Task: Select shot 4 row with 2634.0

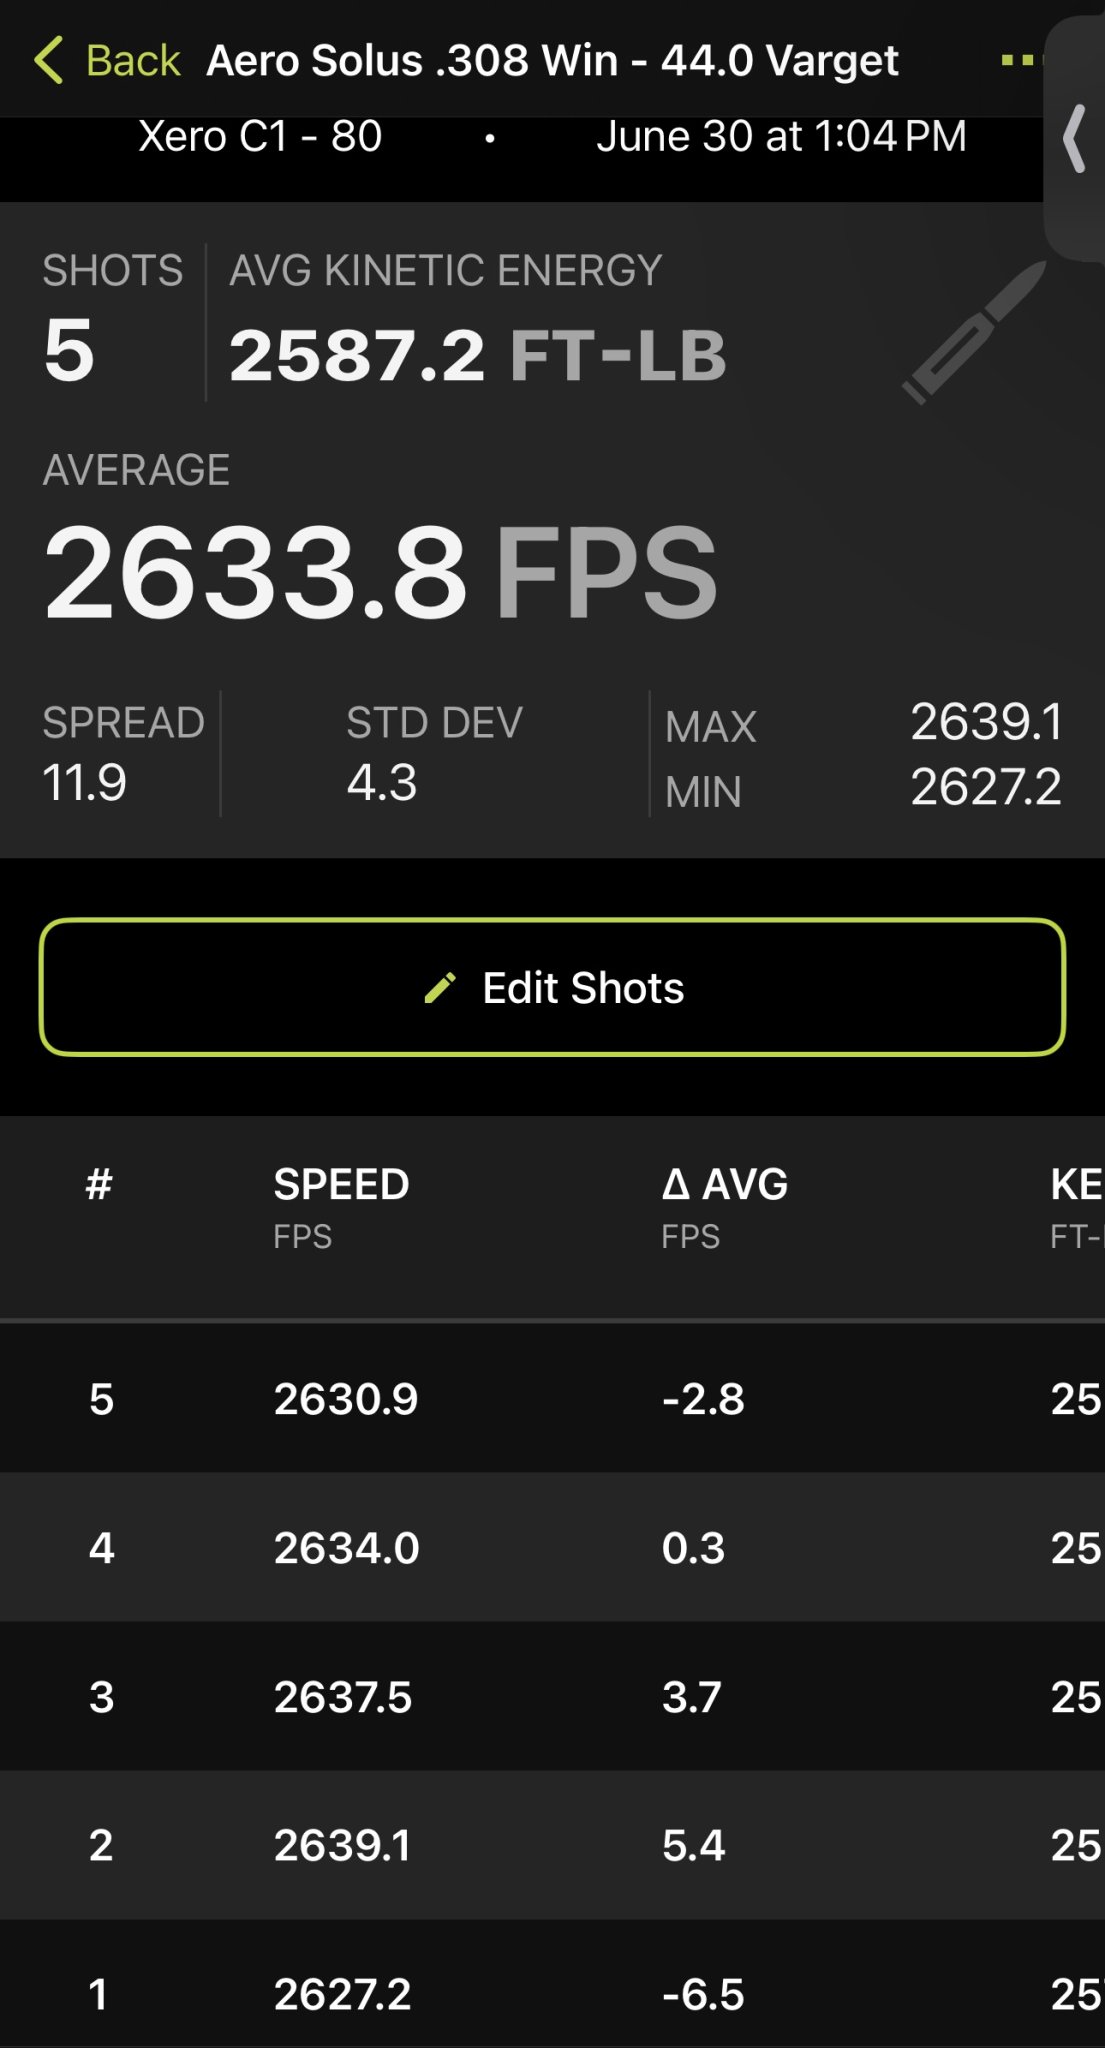Action: 552,1547
